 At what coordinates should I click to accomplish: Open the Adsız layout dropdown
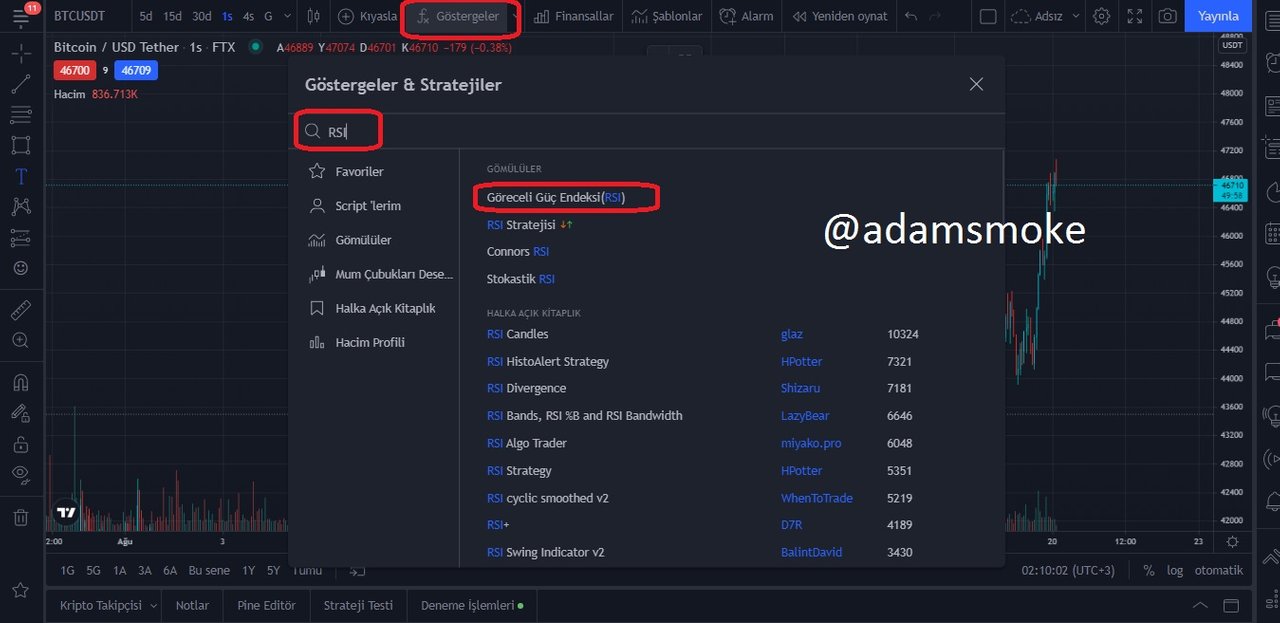1046,16
